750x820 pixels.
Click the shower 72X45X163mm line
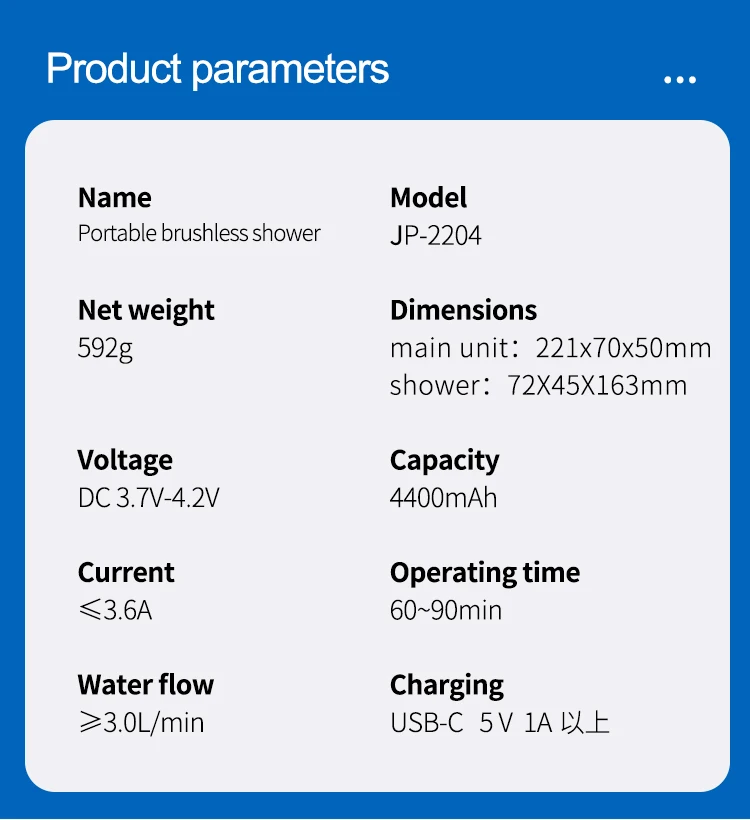539,386
